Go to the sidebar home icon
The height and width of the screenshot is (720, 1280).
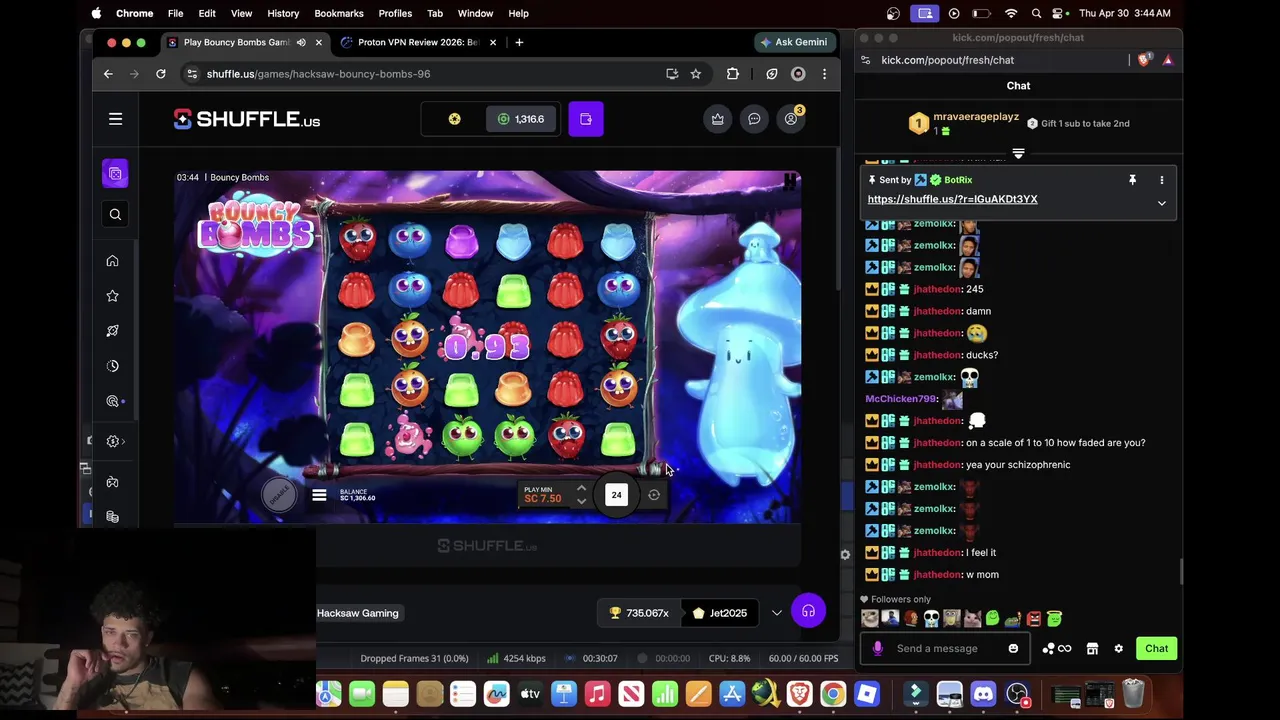click(112, 261)
